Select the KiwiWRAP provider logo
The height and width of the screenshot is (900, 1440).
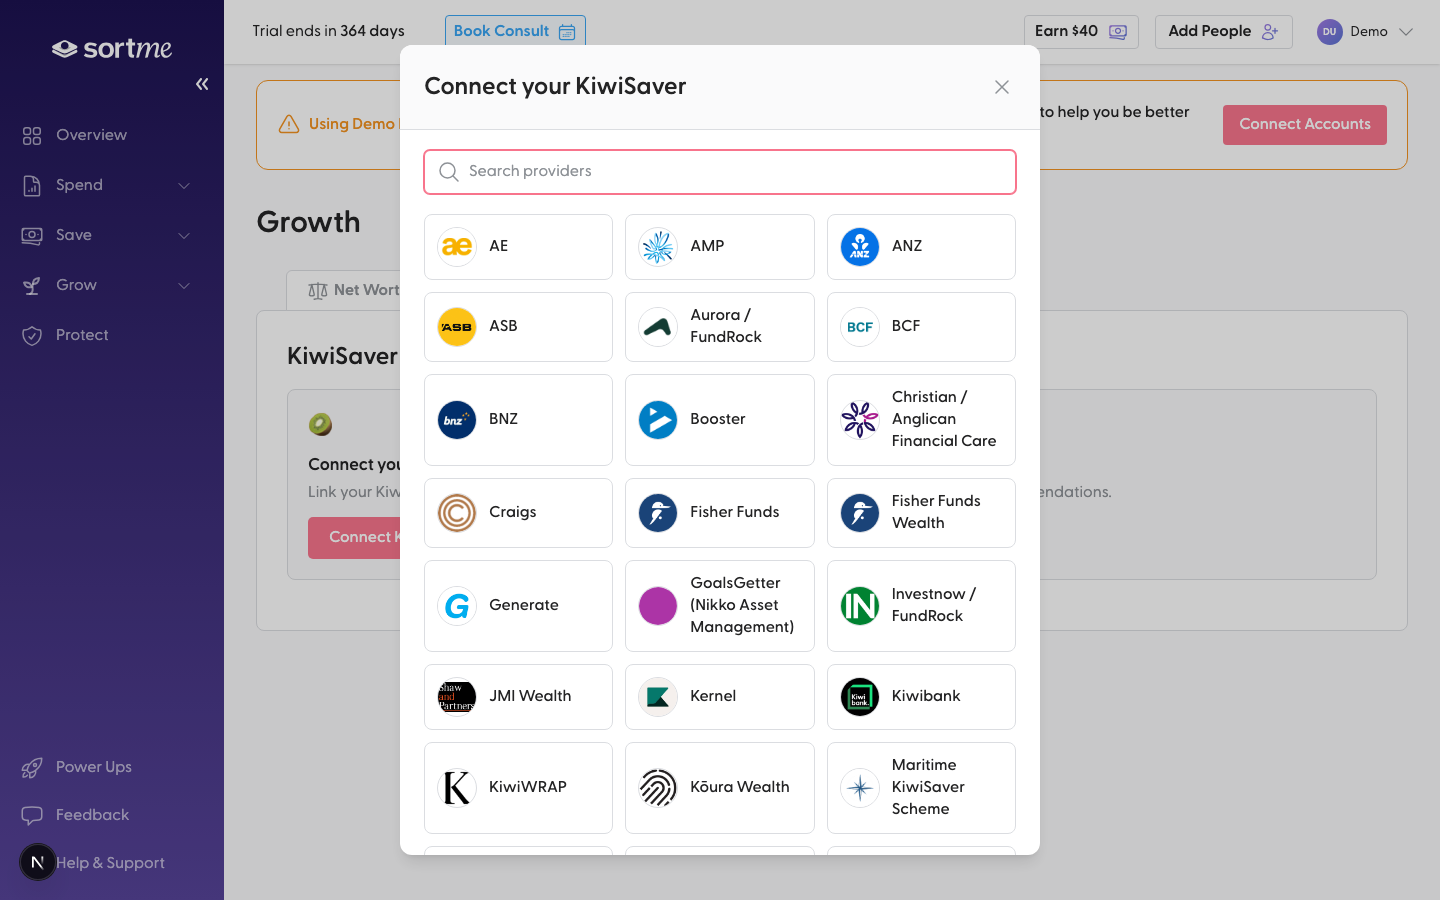[457, 788]
